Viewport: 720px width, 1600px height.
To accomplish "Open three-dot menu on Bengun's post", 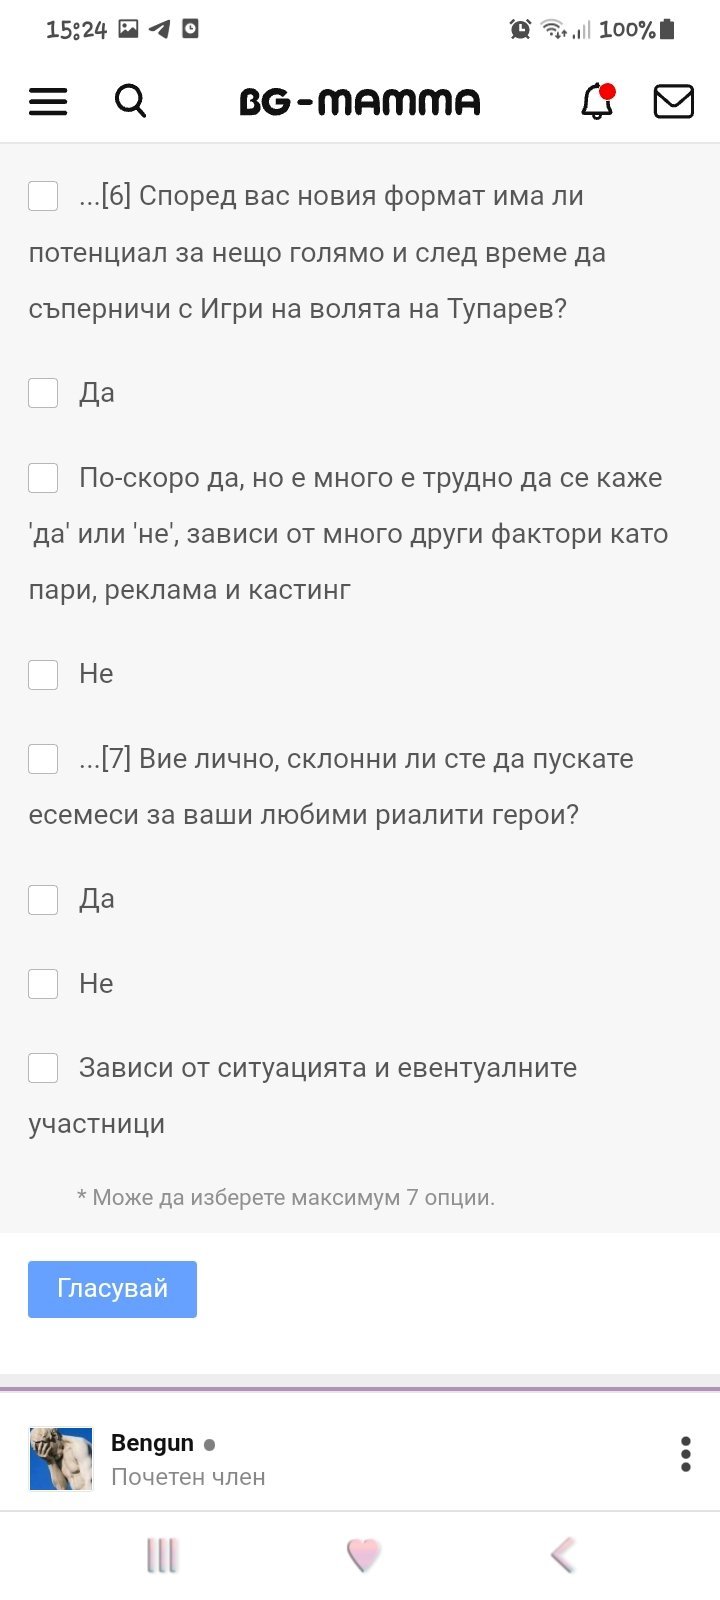I will (x=685, y=1454).
